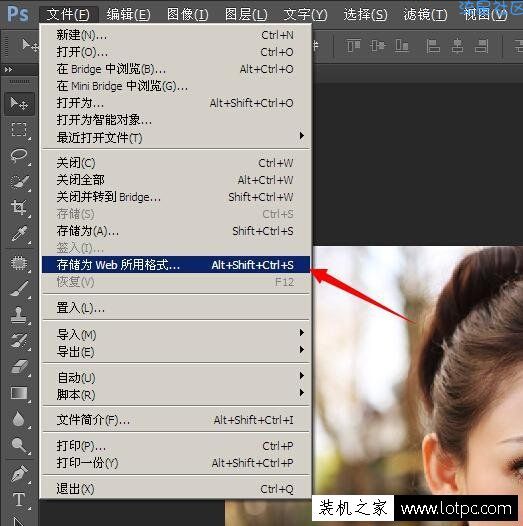
Task: Open the 文件(F) menu
Action: (x=68, y=14)
